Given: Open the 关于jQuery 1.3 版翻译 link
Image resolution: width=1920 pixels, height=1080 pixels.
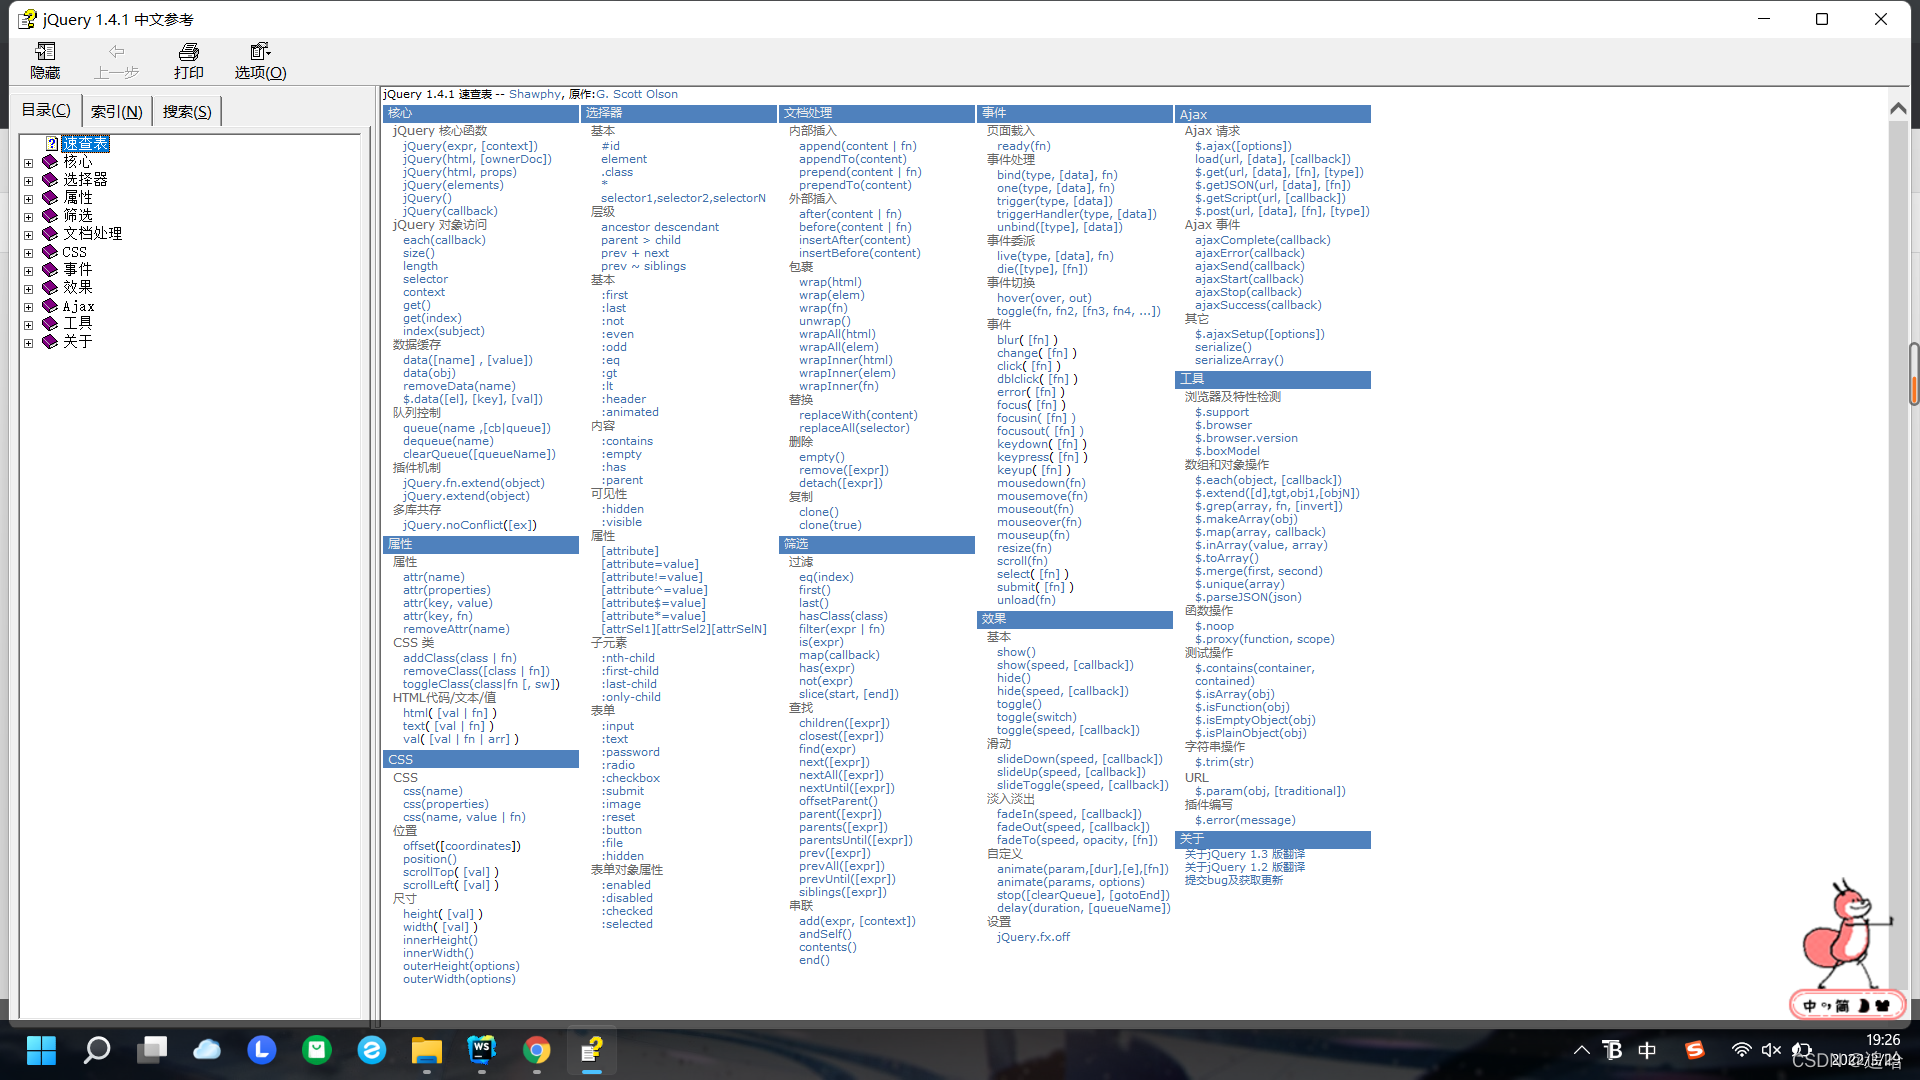Looking at the screenshot, I should (x=1245, y=854).
